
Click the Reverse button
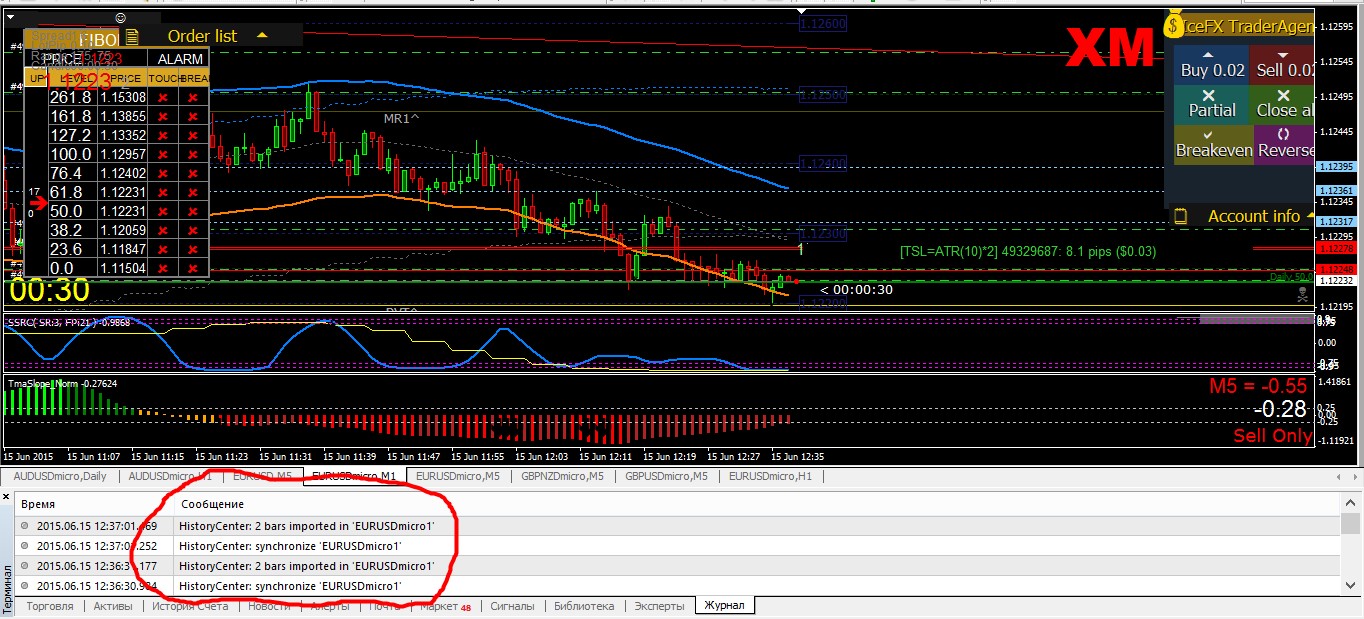click(1283, 145)
